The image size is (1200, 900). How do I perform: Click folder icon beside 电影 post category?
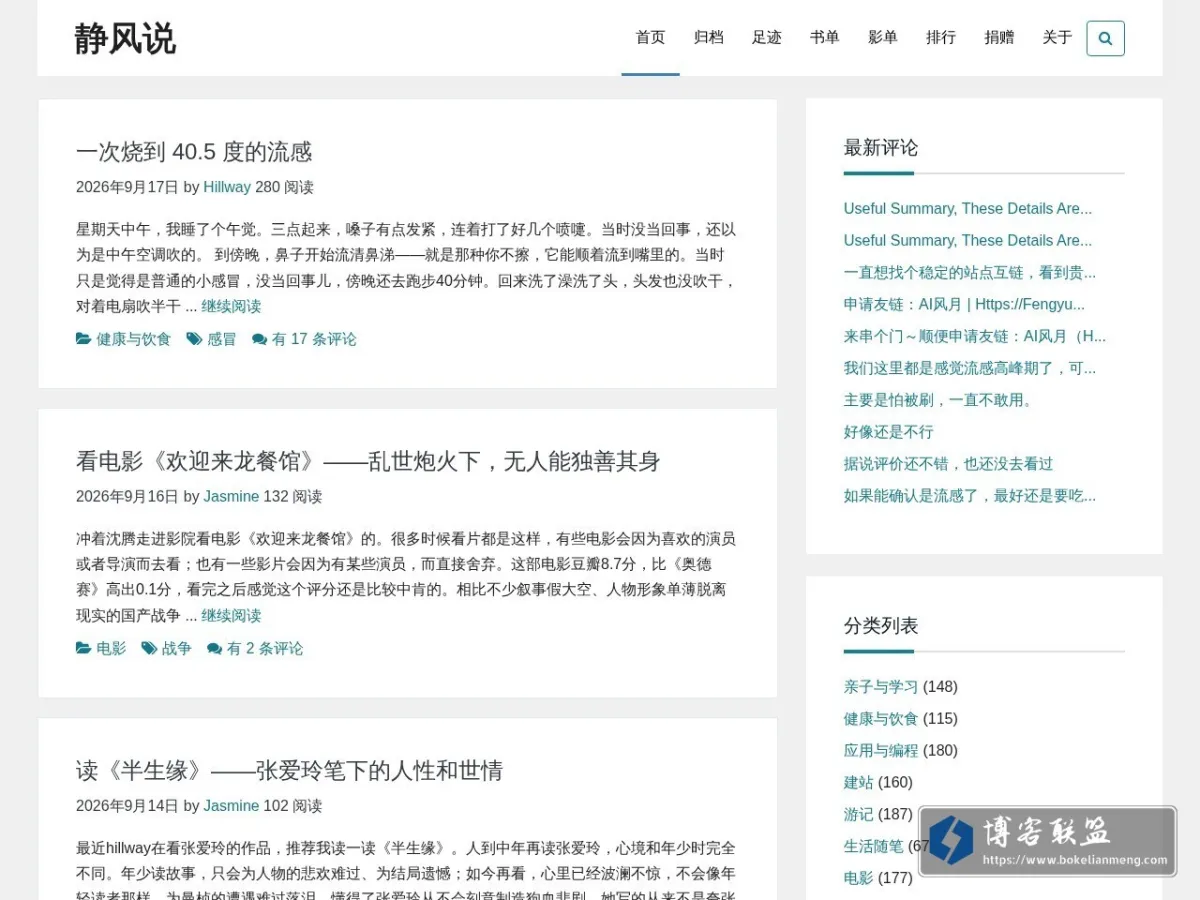pos(84,648)
